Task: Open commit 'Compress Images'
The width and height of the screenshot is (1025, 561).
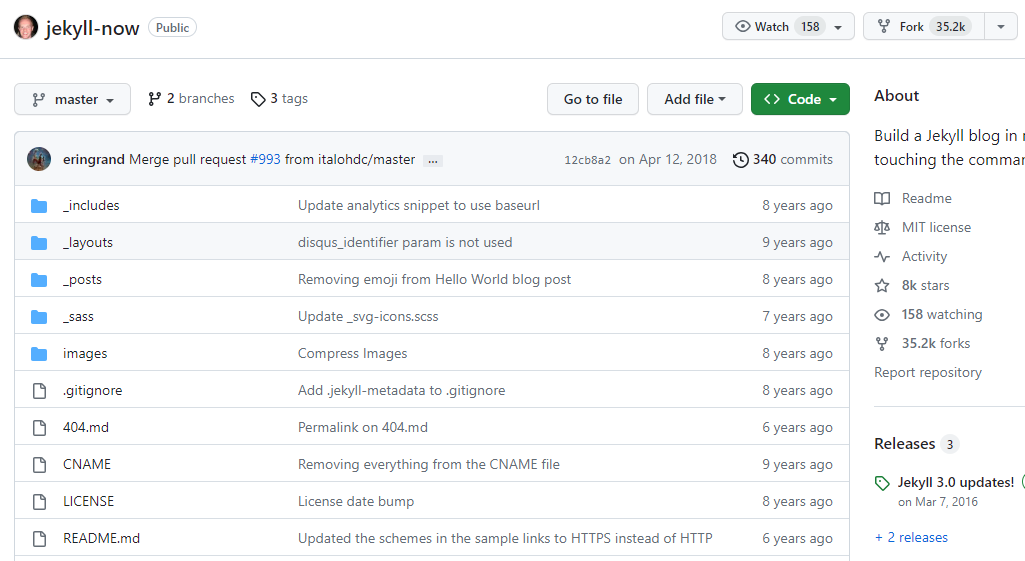Action: click(352, 354)
